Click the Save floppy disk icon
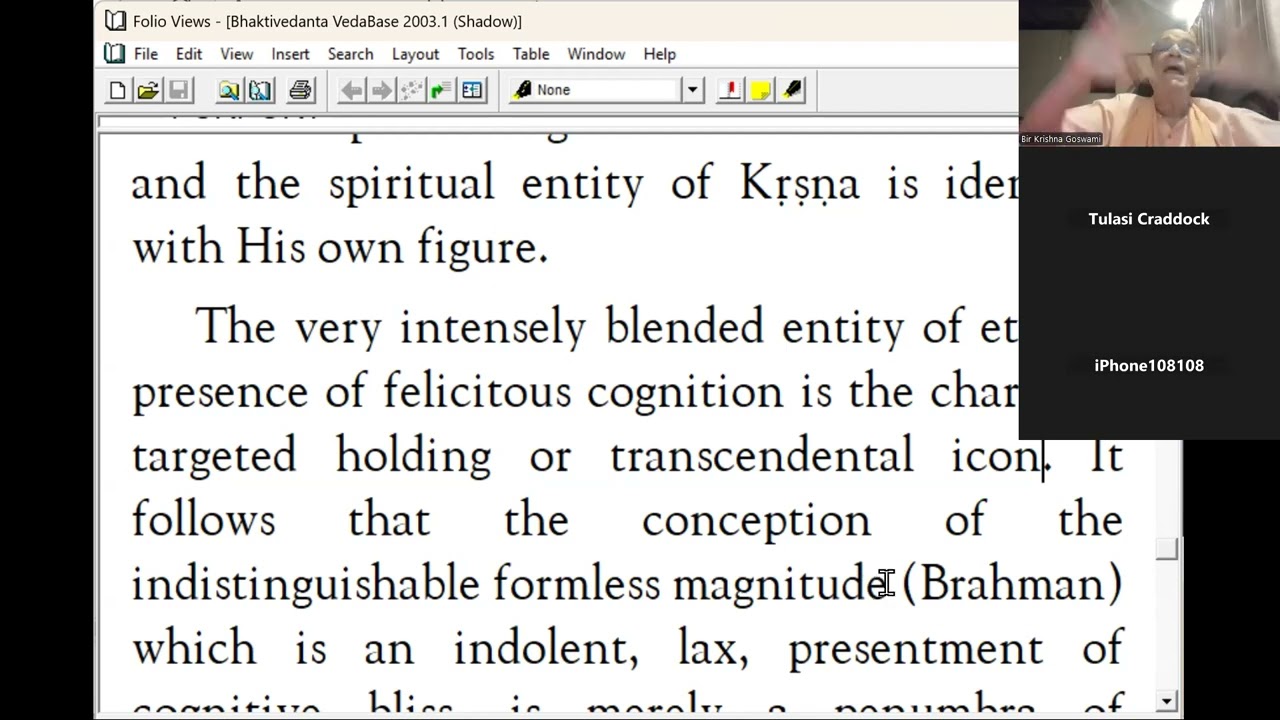Viewport: 1280px width, 720px height. click(178, 90)
